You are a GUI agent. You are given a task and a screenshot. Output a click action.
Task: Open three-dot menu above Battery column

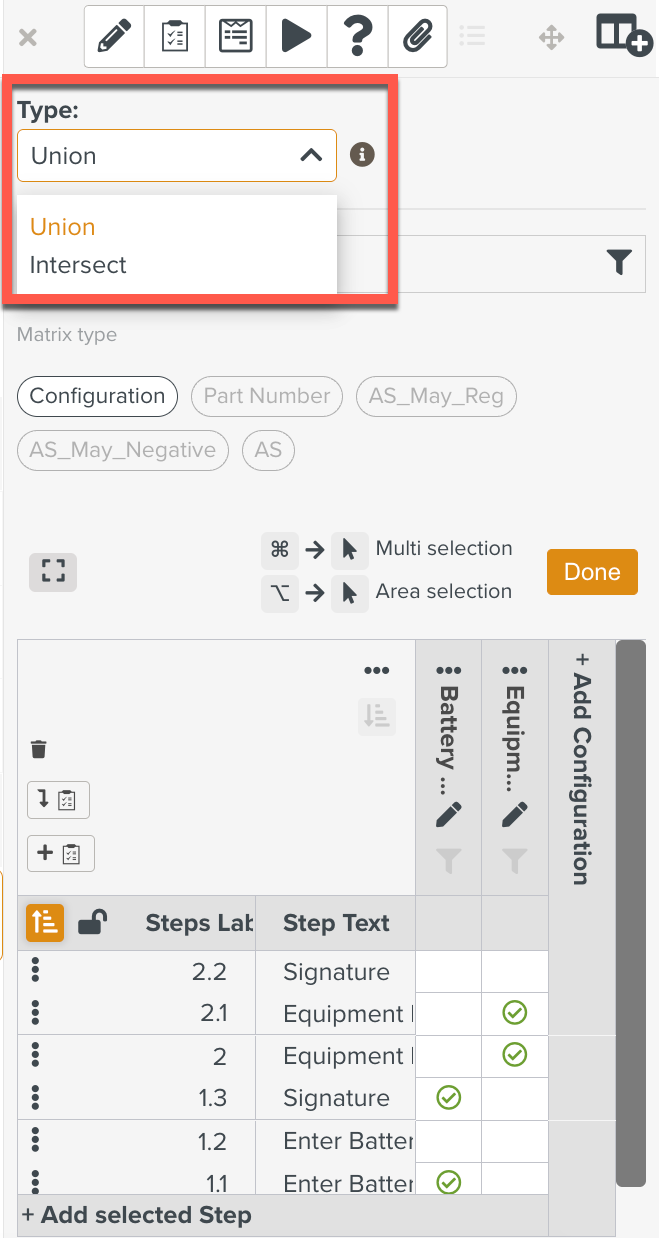[449, 670]
